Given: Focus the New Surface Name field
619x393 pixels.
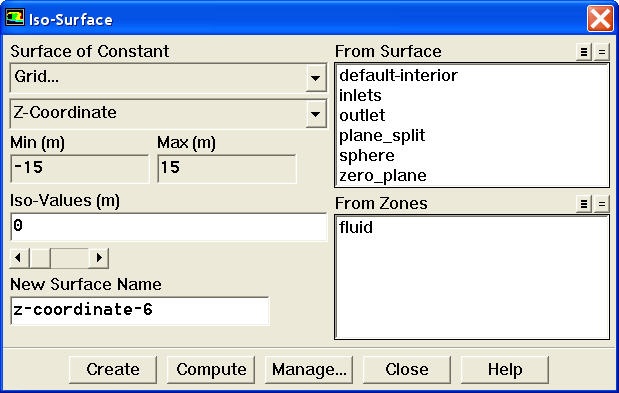Looking at the screenshot, I should [140, 311].
